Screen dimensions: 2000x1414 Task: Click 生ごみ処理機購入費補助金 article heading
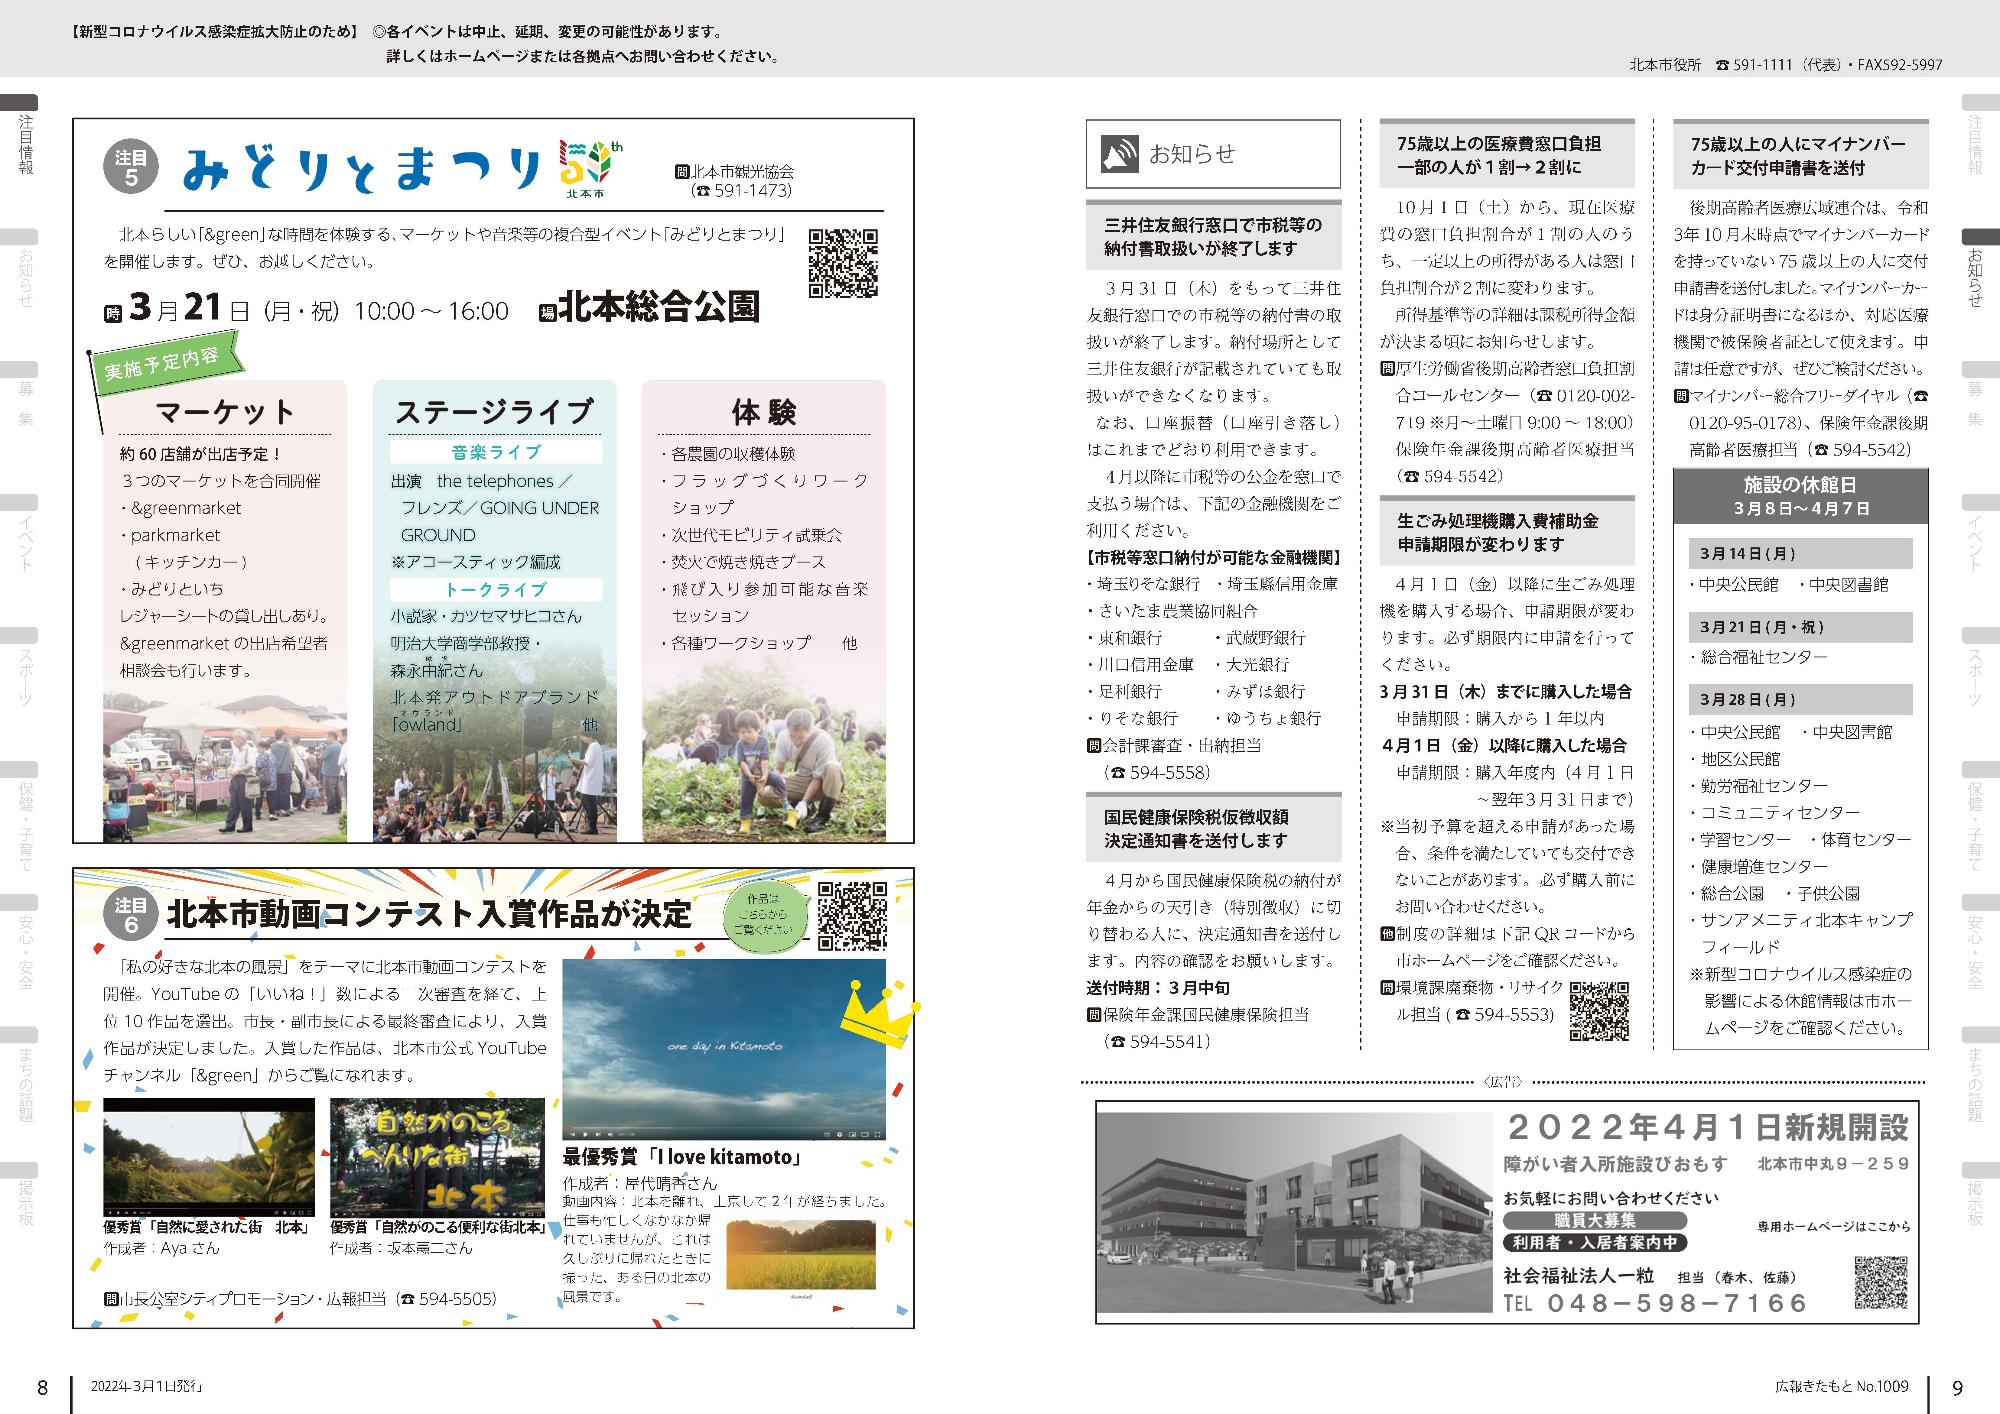(1507, 532)
